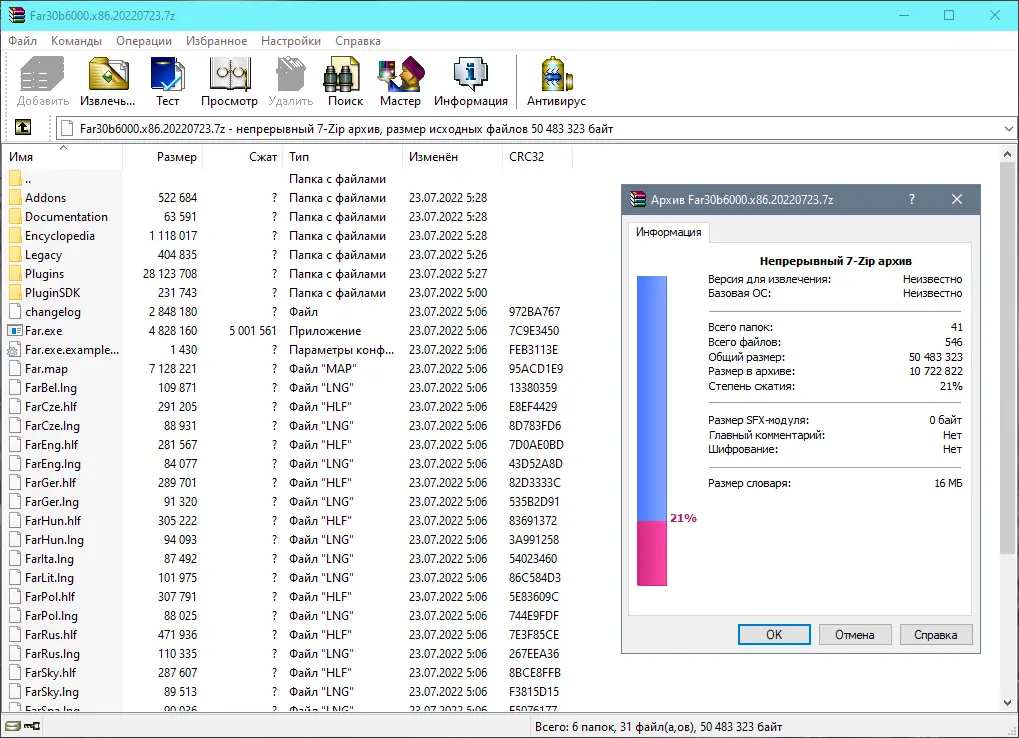This screenshot has width=1019, height=738.
Task: Start Поиск search from the toolbar
Action: [343, 80]
